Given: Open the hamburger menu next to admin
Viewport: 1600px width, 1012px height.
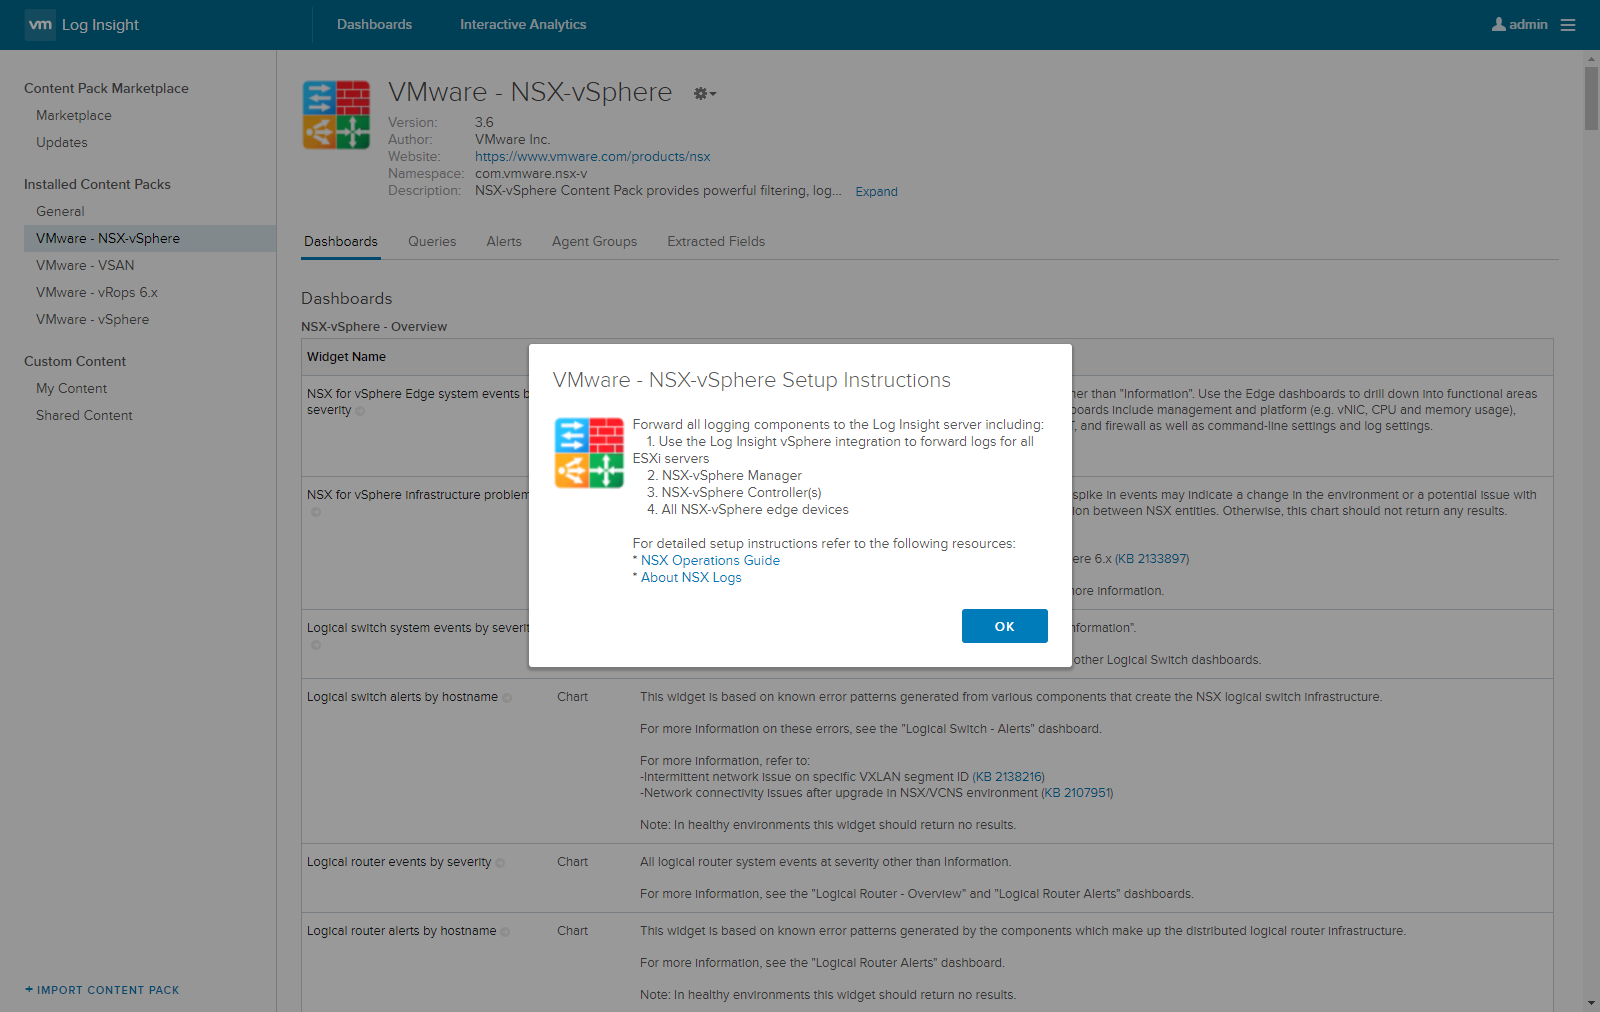Looking at the screenshot, I should click(x=1568, y=25).
